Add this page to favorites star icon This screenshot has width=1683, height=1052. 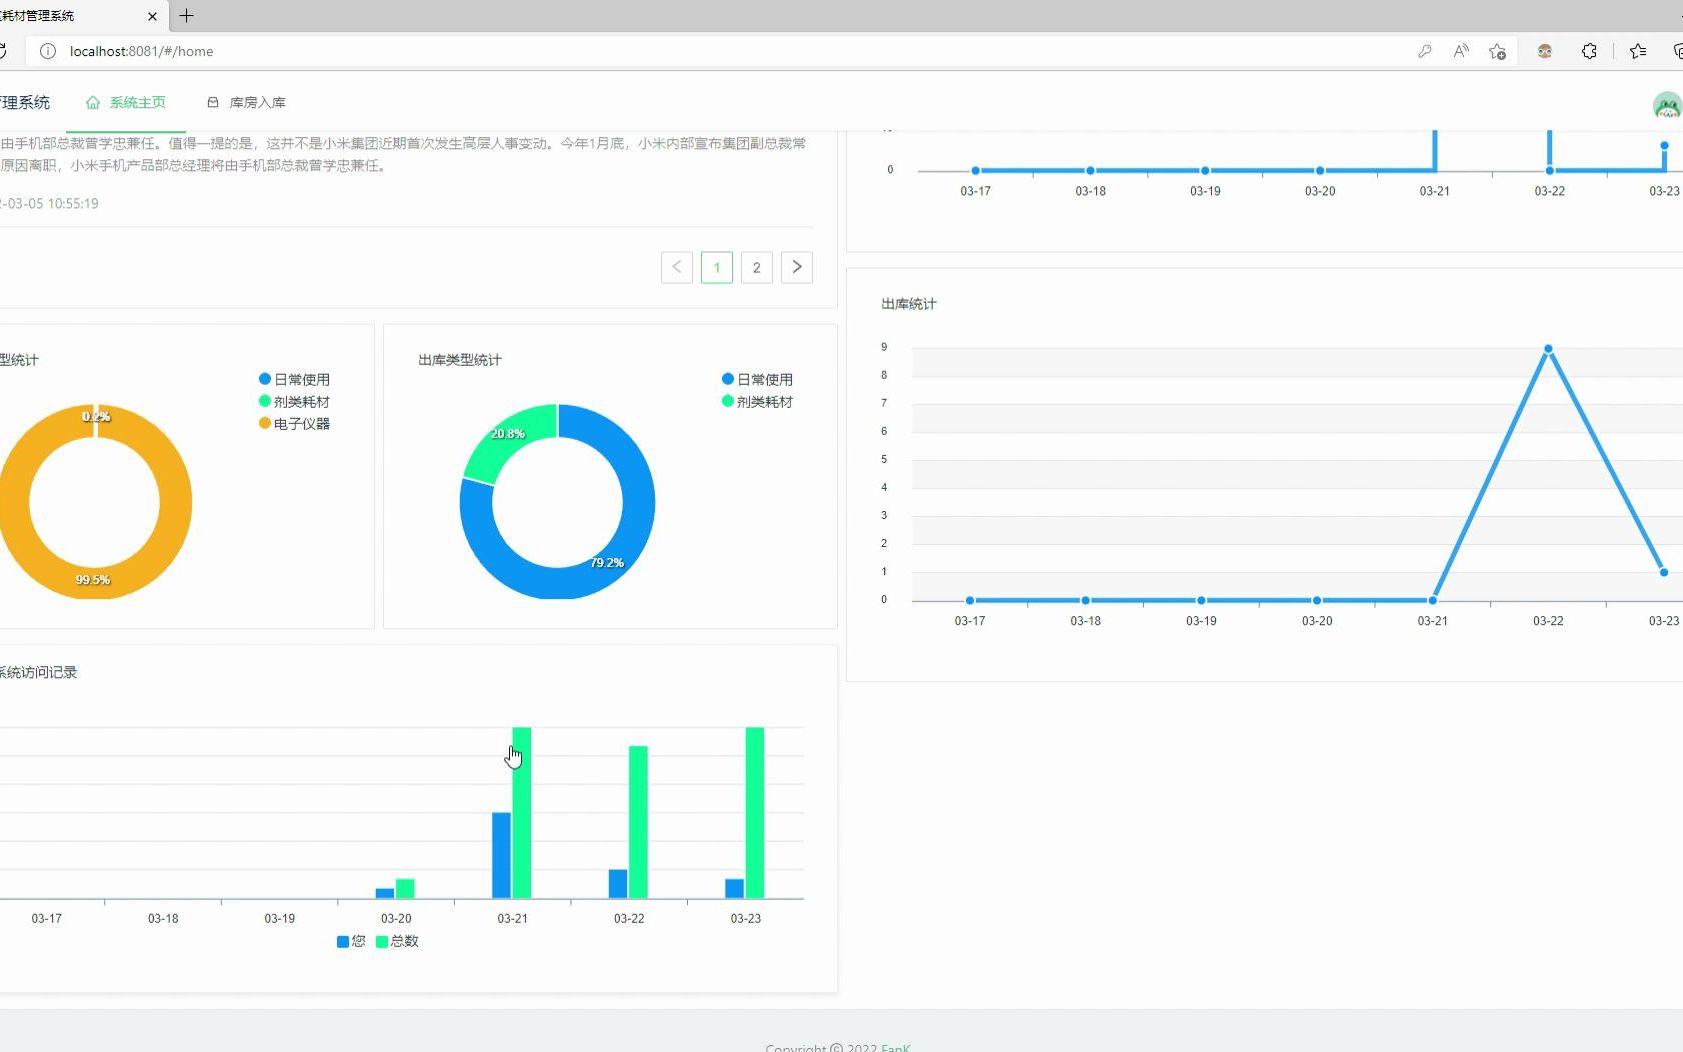coord(1497,51)
